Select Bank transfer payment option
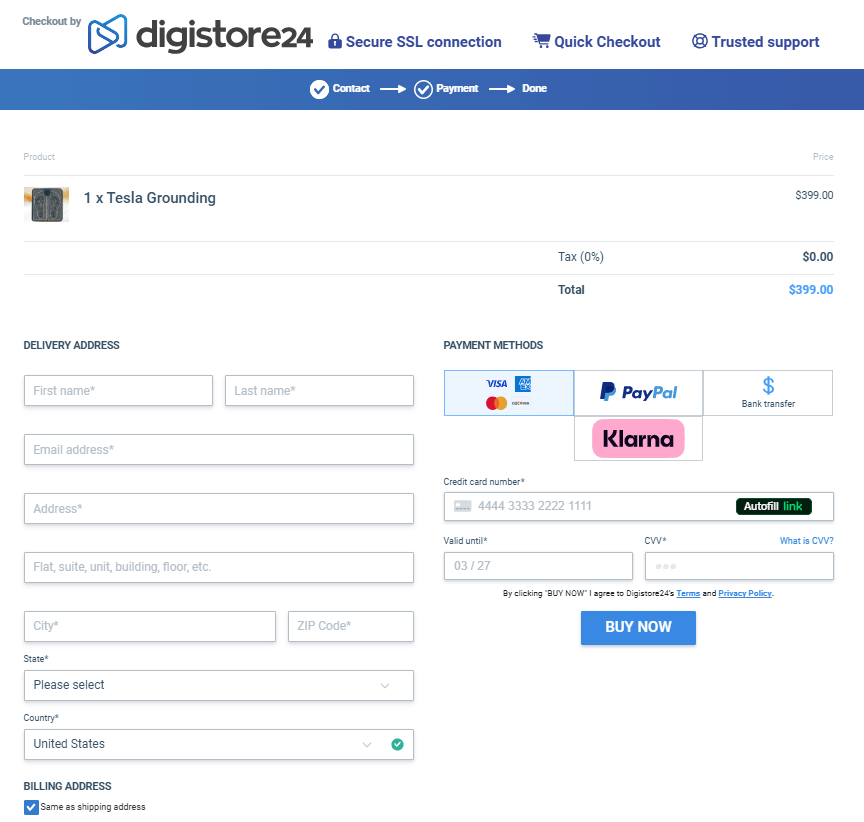The width and height of the screenshot is (864, 822). (x=768, y=393)
